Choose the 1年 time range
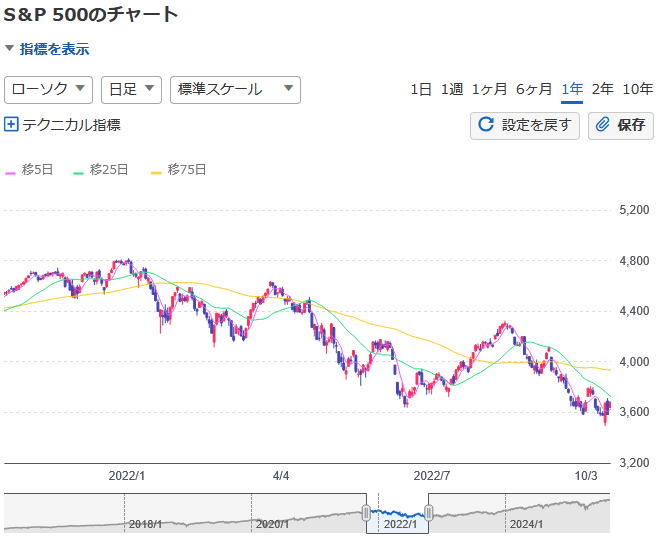 coord(572,89)
